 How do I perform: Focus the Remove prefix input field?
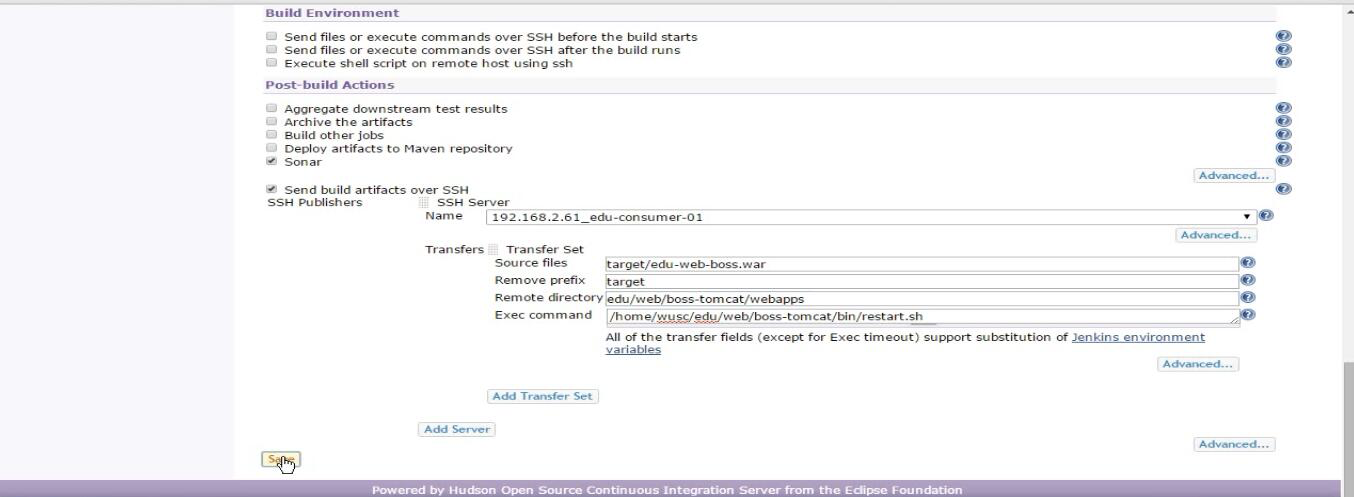[922, 281]
